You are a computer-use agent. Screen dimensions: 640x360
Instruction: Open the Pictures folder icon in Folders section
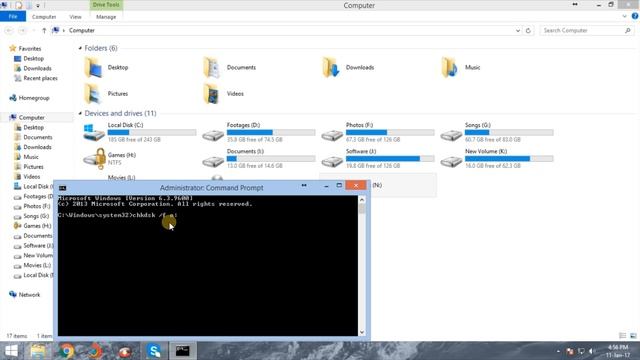click(x=93, y=93)
